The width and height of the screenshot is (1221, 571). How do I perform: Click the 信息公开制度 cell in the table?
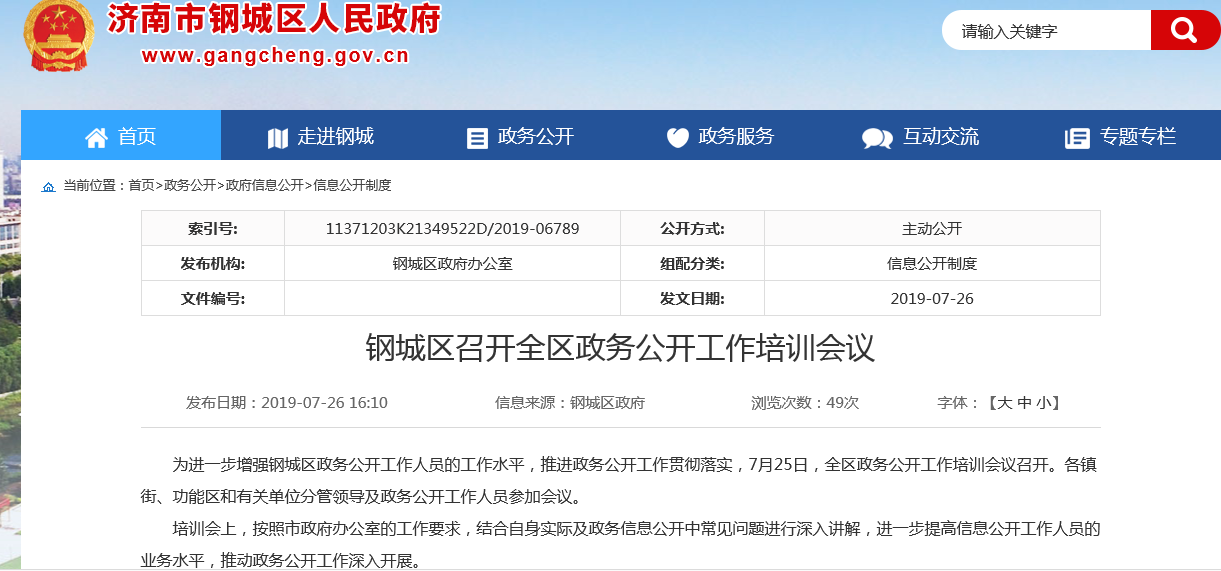932,264
